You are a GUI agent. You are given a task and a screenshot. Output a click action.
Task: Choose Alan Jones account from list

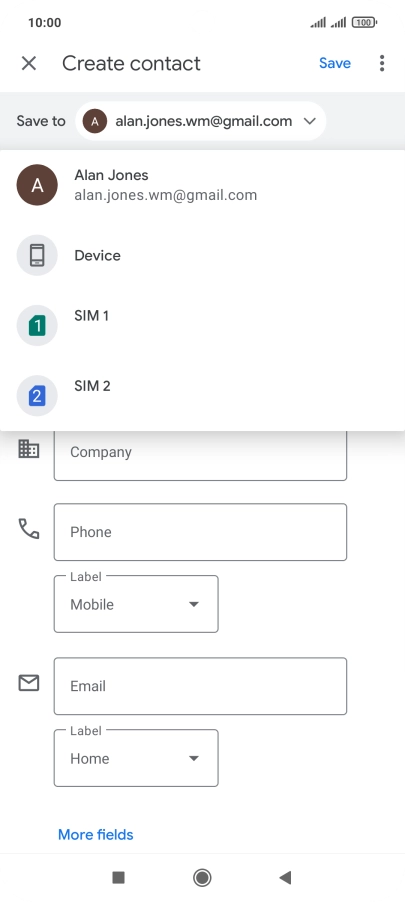pyautogui.click(x=202, y=185)
